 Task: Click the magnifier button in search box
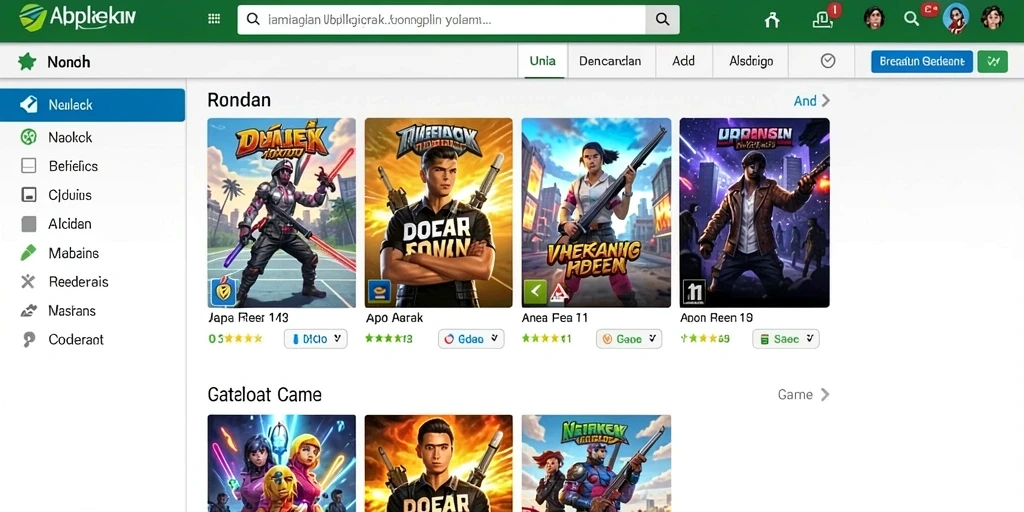(x=662, y=20)
